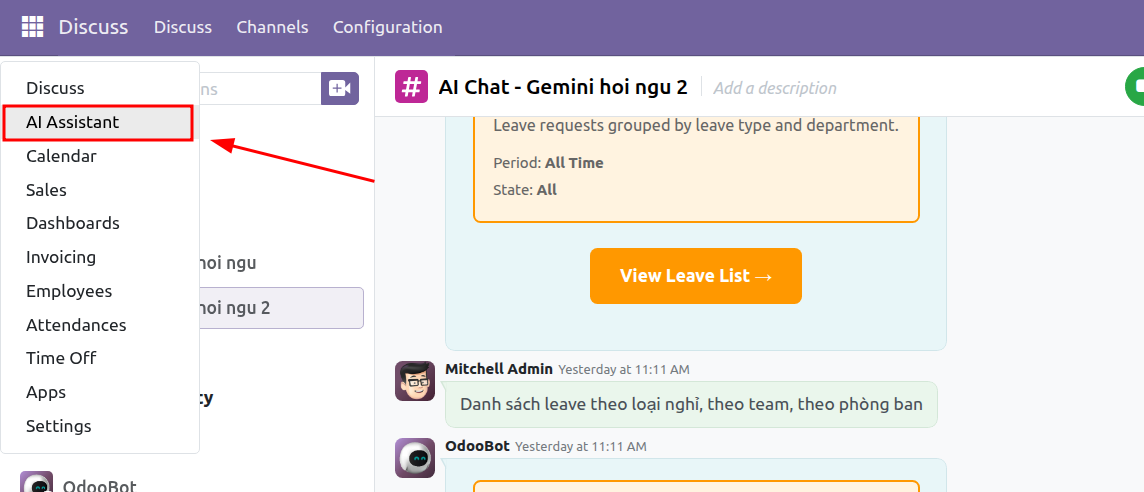Click Add a description field
Screen dimensions: 1144x492
(775, 88)
